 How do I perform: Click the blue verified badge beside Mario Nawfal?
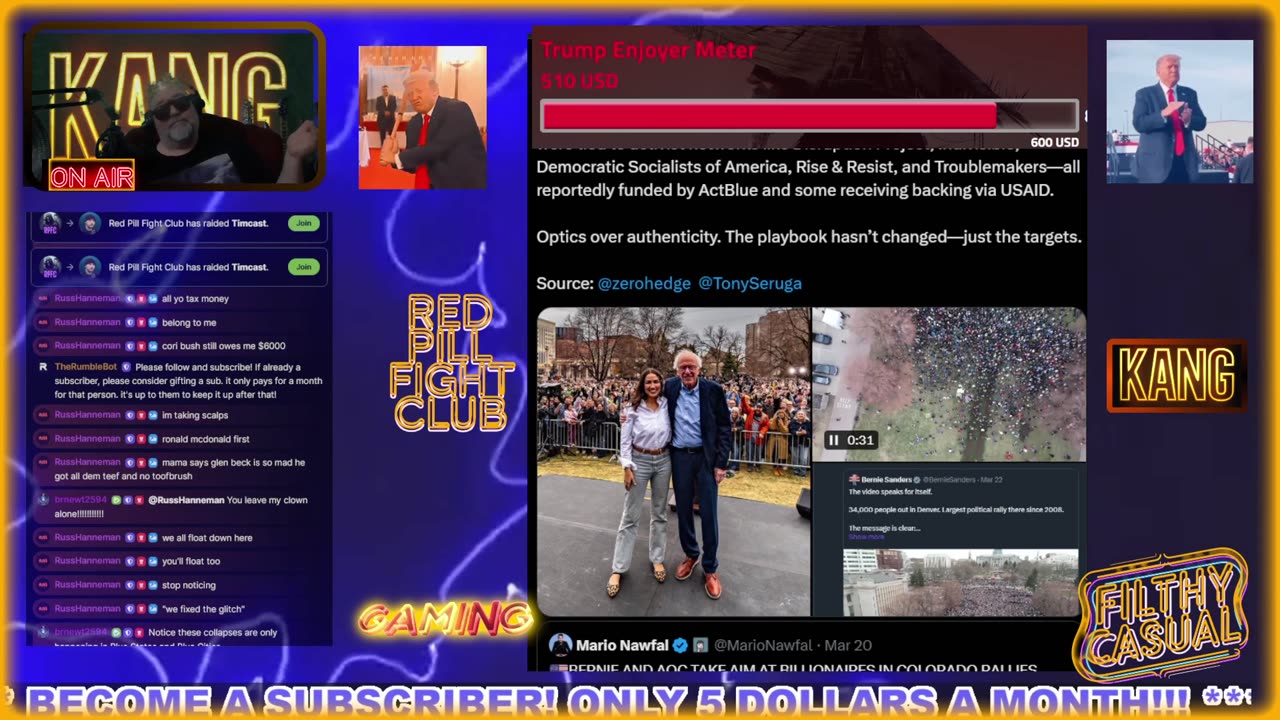click(x=680, y=645)
